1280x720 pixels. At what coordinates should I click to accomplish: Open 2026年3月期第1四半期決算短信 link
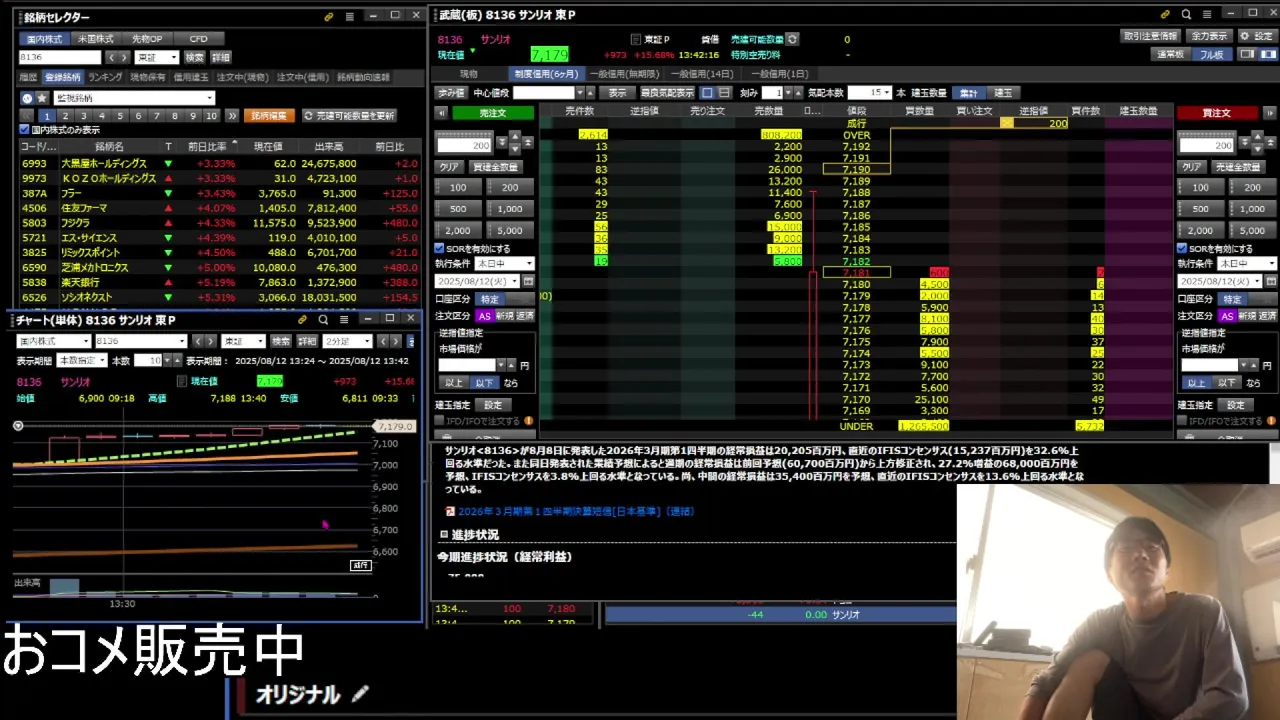point(576,511)
